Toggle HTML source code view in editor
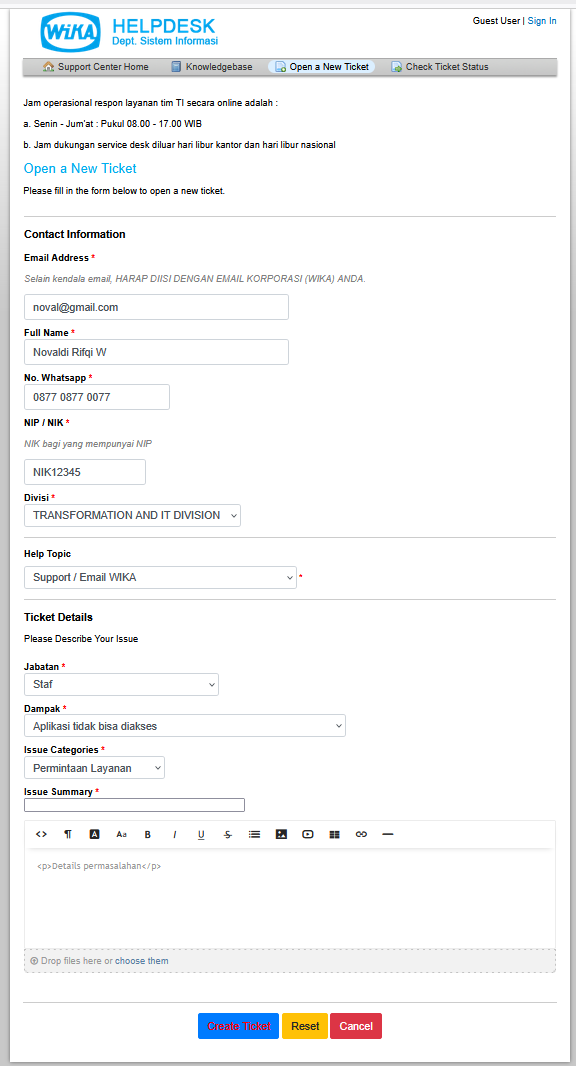The width and height of the screenshot is (576, 1066). coord(41,834)
